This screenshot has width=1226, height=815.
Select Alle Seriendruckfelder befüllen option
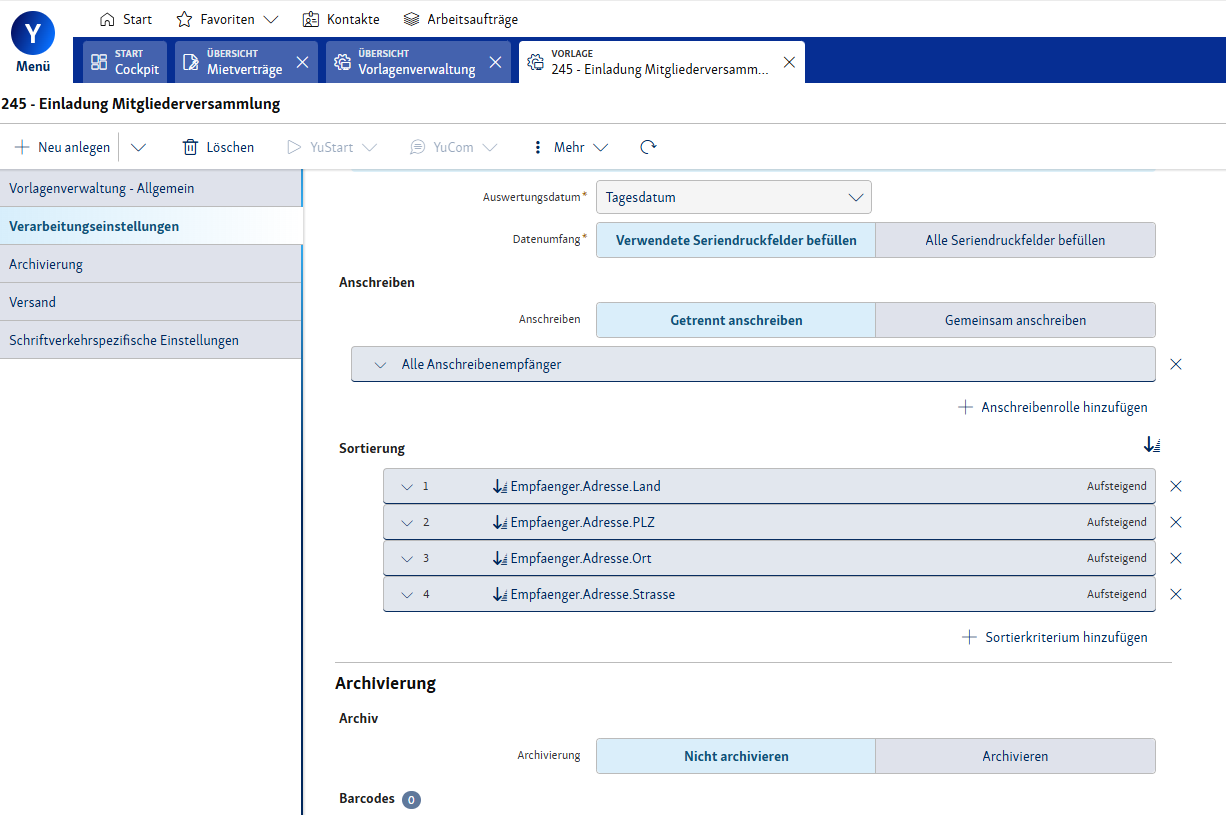tap(1015, 240)
